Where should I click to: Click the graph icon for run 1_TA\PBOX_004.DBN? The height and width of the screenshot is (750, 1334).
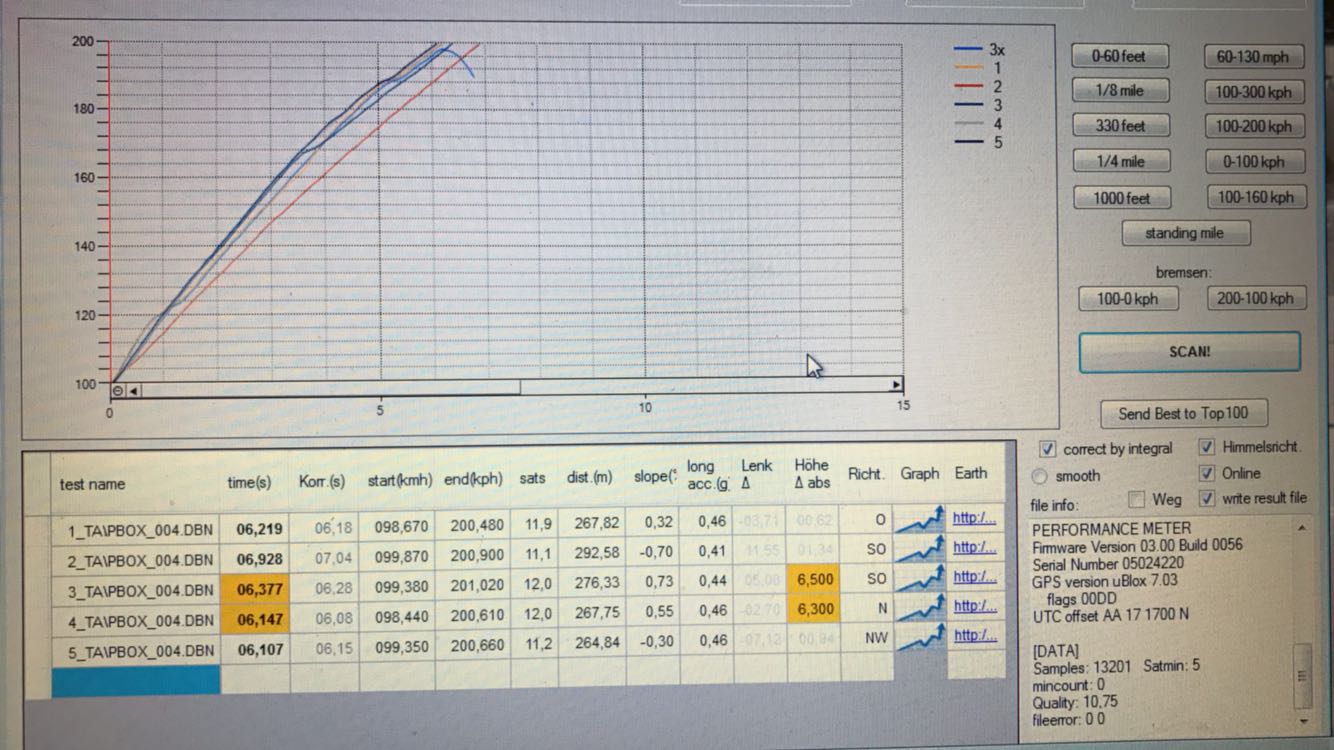point(919,521)
